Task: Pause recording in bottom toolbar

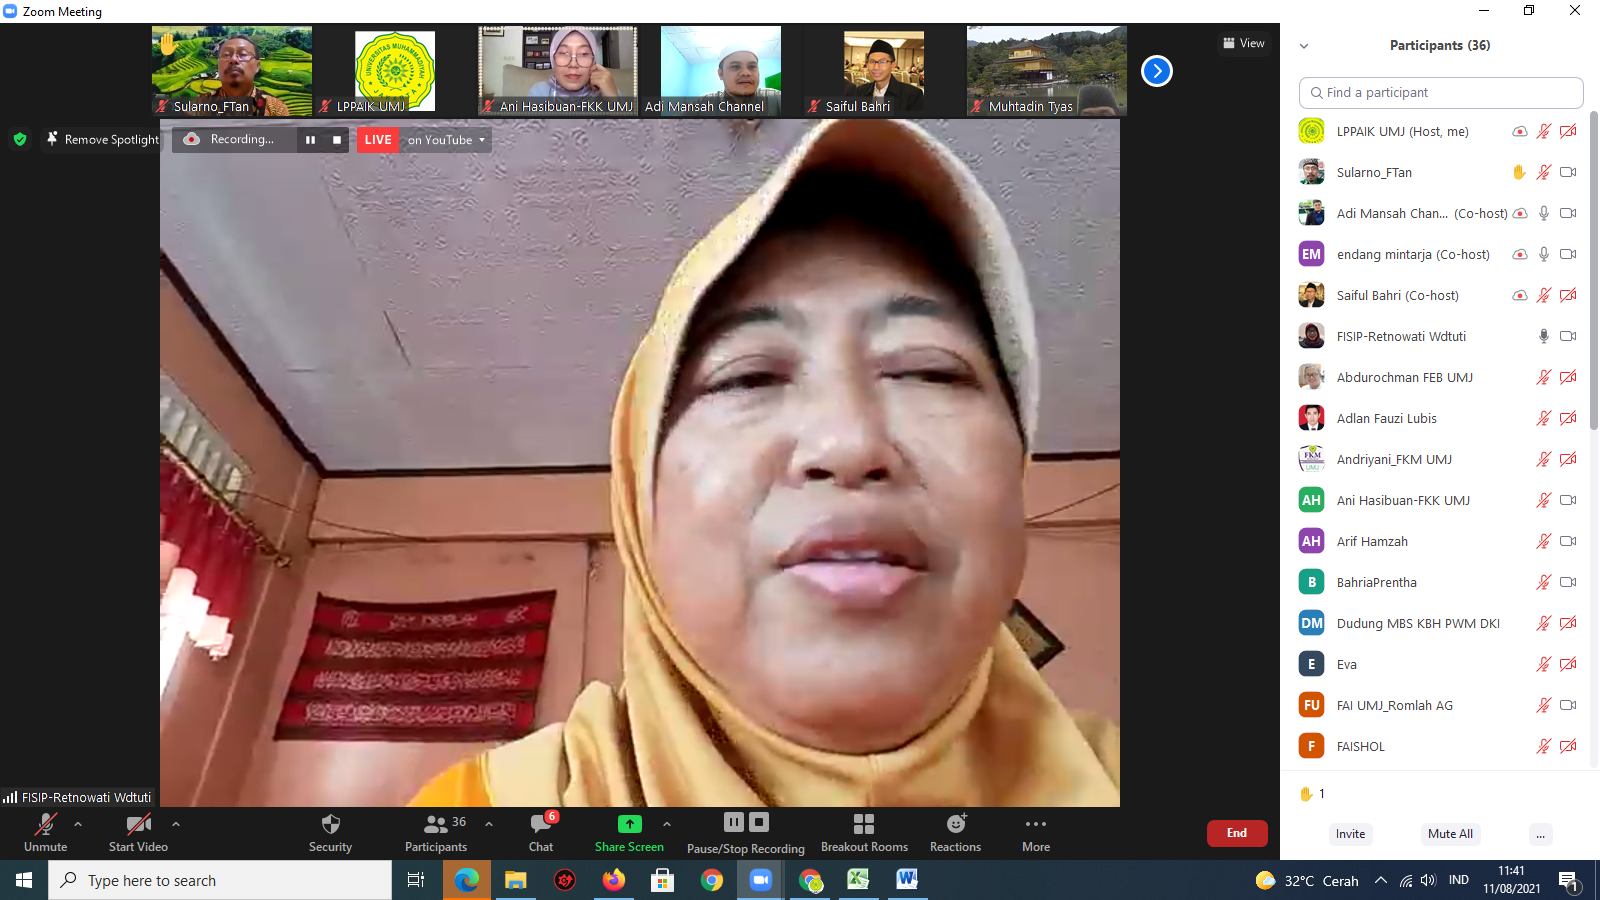Action: (734, 822)
